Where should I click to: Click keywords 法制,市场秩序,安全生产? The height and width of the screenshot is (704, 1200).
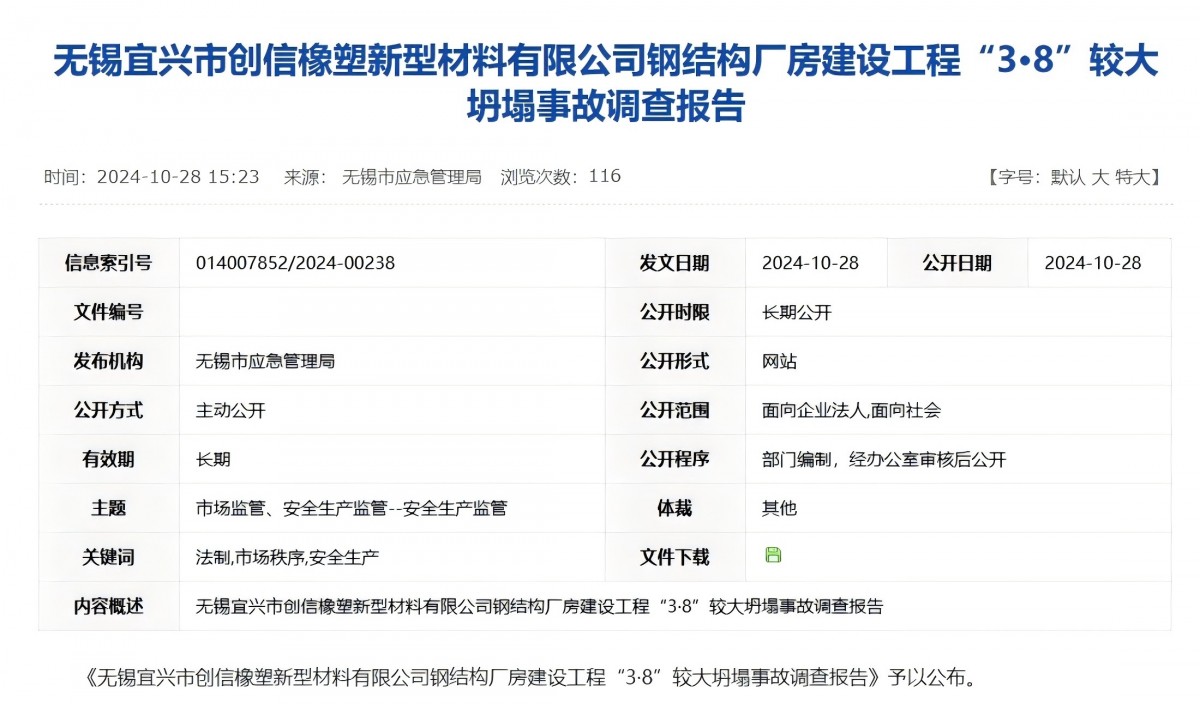(x=287, y=557)
